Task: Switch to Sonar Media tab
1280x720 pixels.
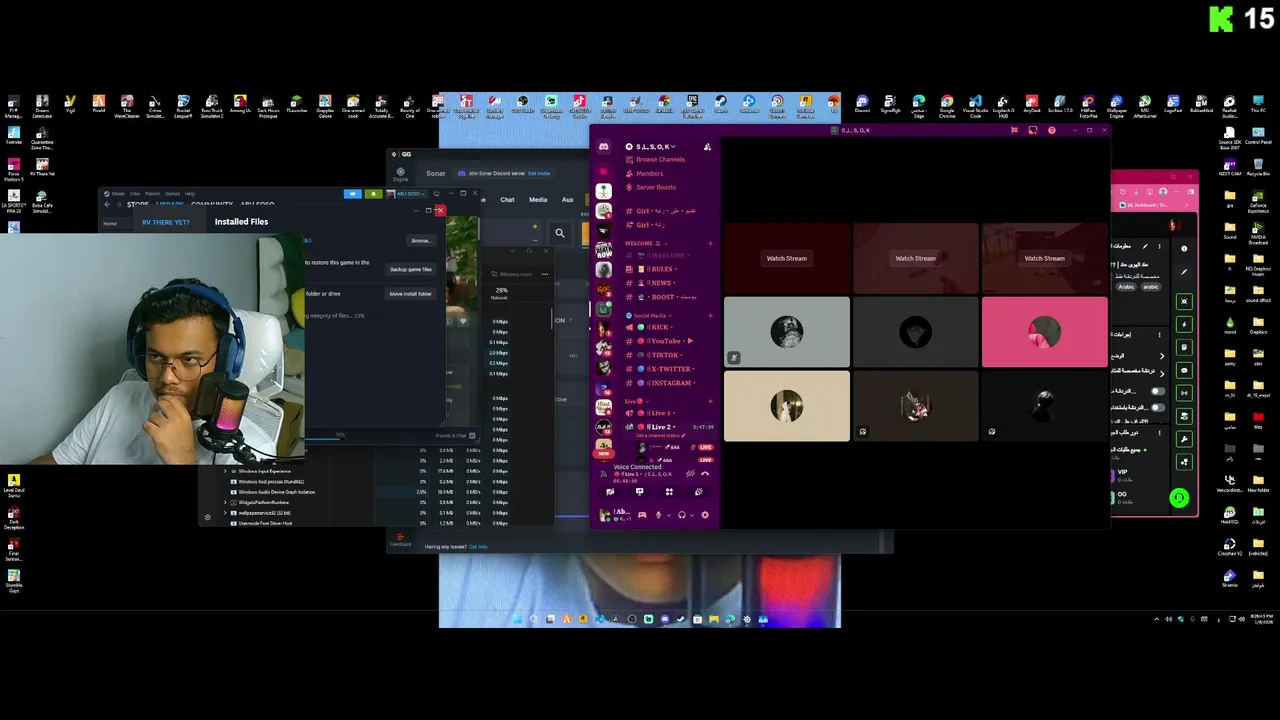Action: (x=538, y=200)
